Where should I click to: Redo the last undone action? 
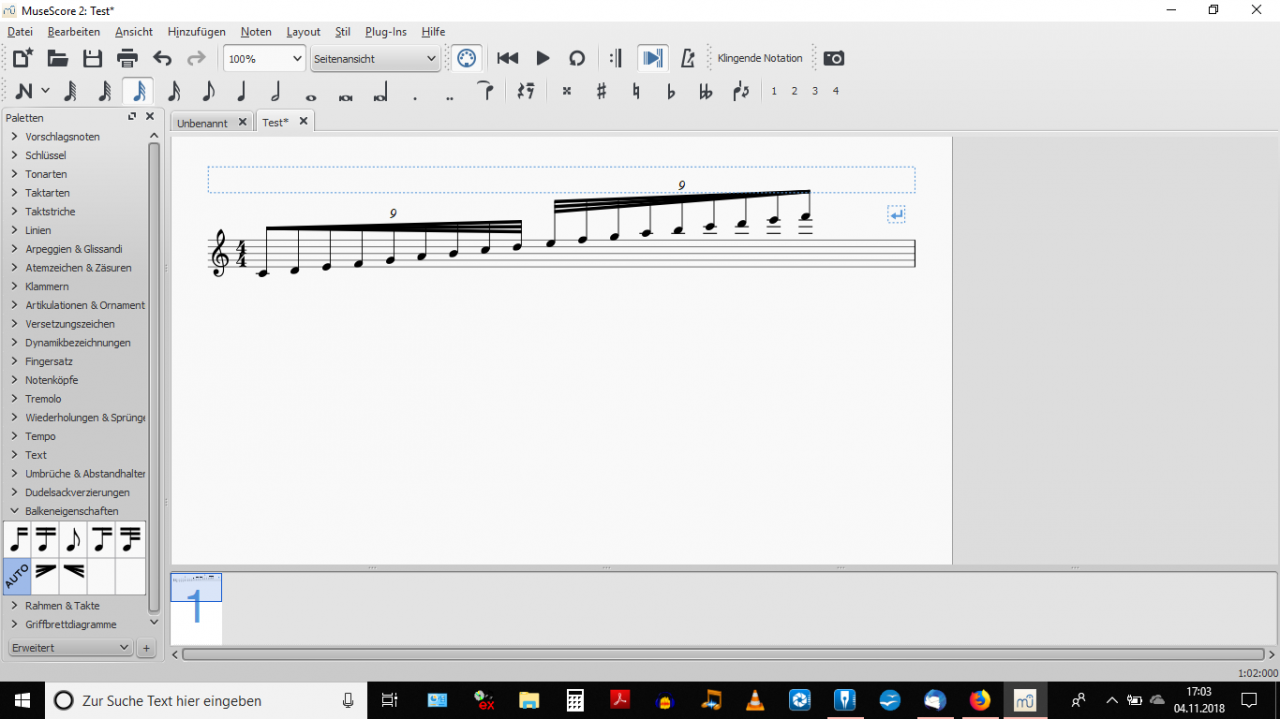pos(196,58)
